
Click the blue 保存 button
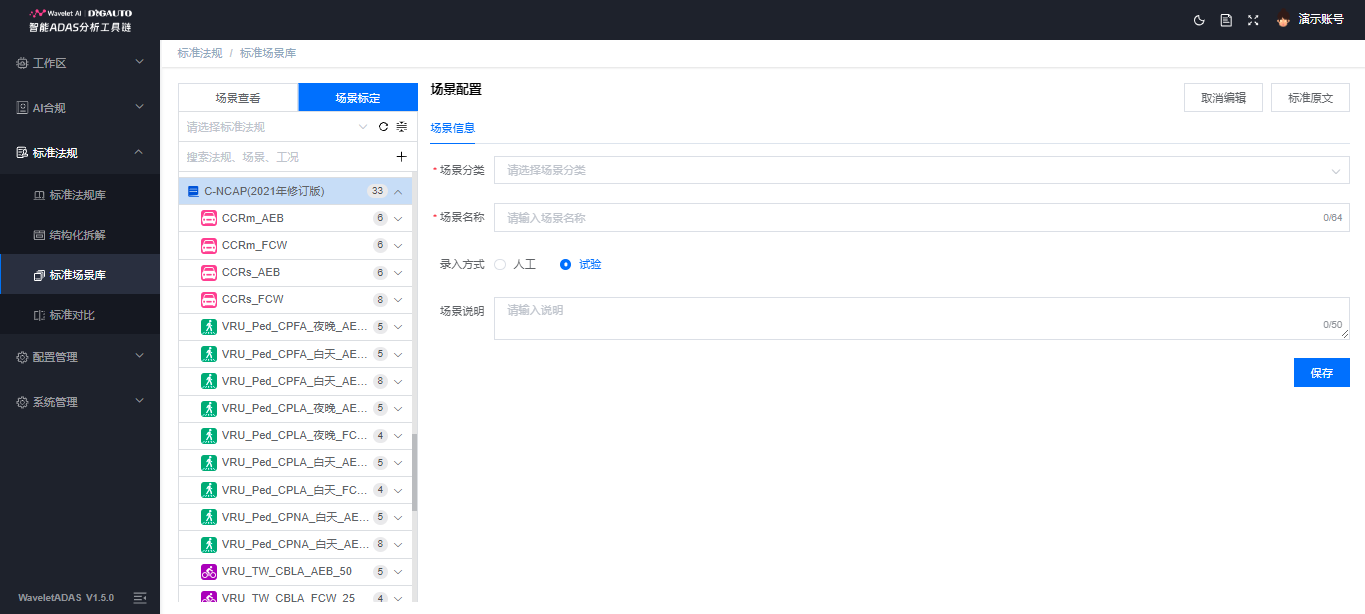[1321, 372]
